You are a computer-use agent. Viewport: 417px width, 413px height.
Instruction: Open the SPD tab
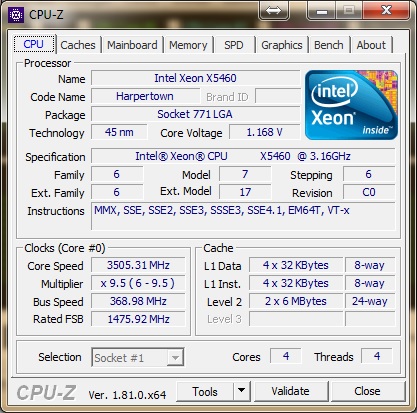[x=234, y=45]
